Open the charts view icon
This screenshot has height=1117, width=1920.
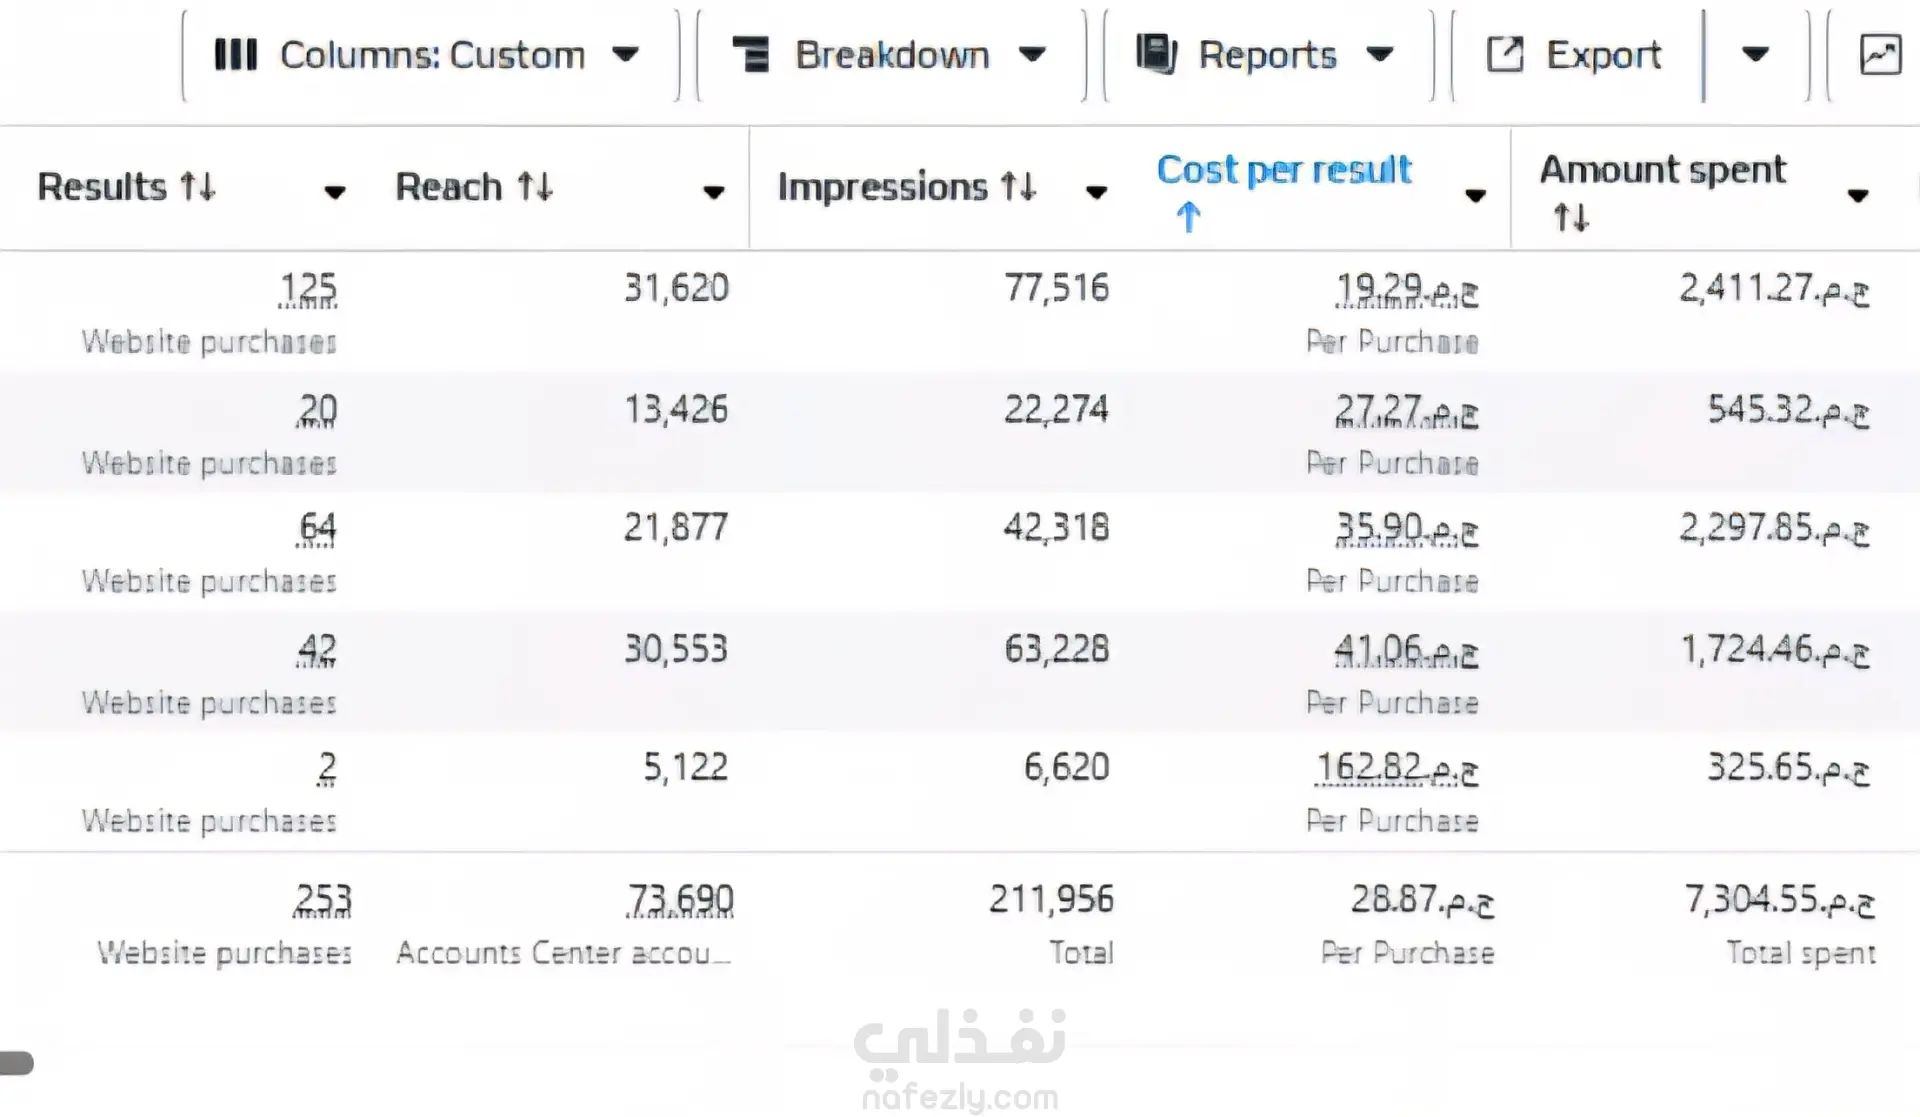(1880, 54)
